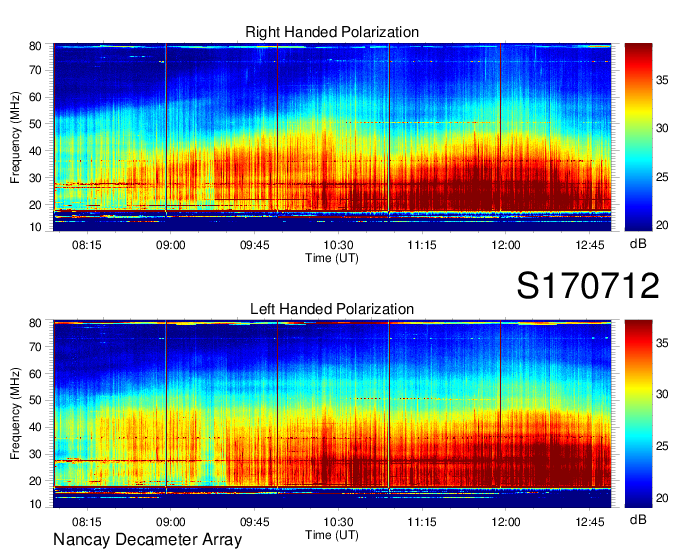Screen dimensions: 680x552
Task: Click 12:45 tick of Left Handed plot
Action: pos(590,522)
